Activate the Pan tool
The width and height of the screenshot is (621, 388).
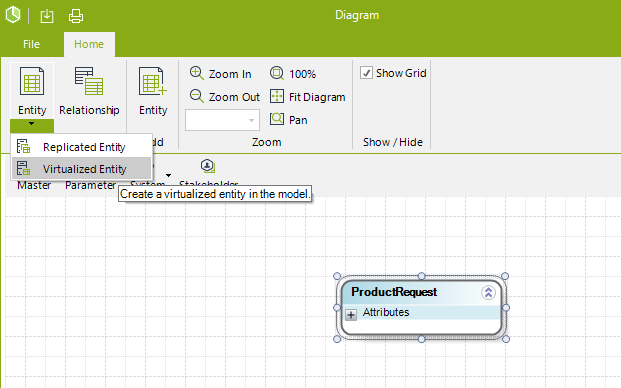(288, 120)
